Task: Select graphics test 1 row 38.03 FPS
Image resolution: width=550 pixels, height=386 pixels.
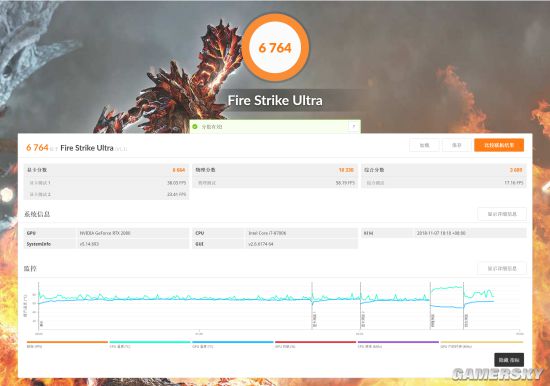Action: (x=106, y=183)
